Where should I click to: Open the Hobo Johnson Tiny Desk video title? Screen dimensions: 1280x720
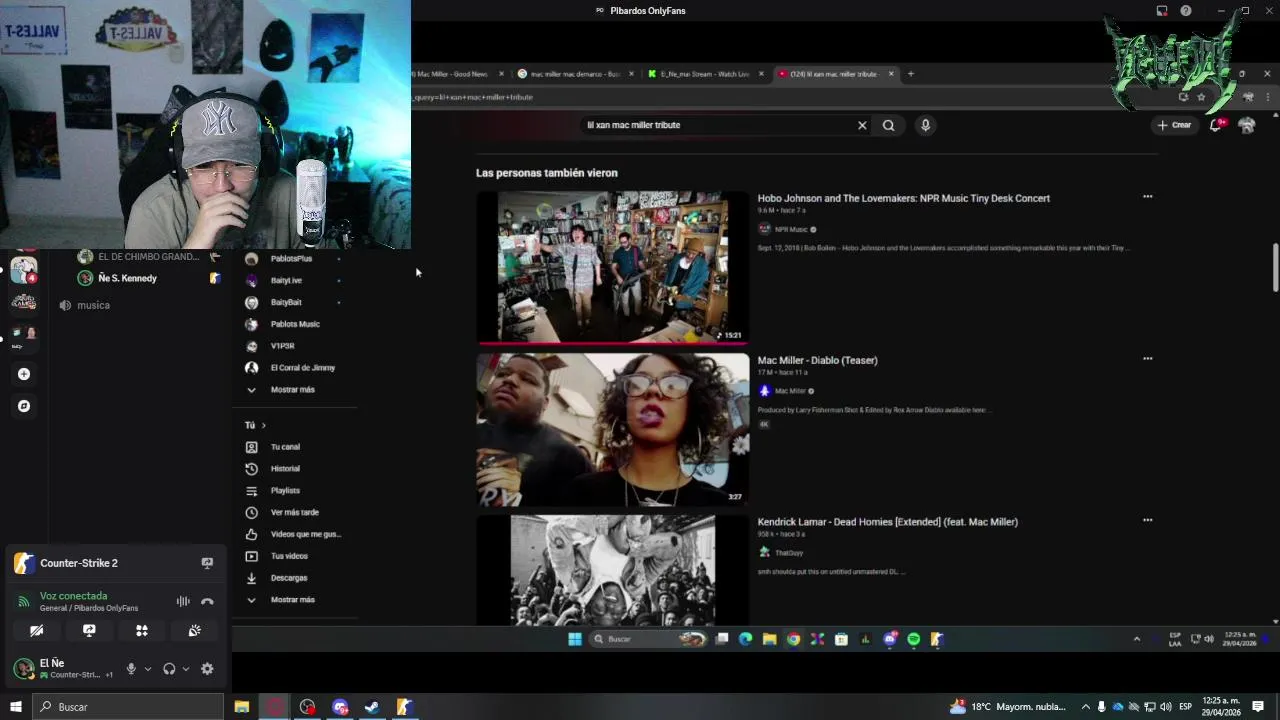coord(903,198)
